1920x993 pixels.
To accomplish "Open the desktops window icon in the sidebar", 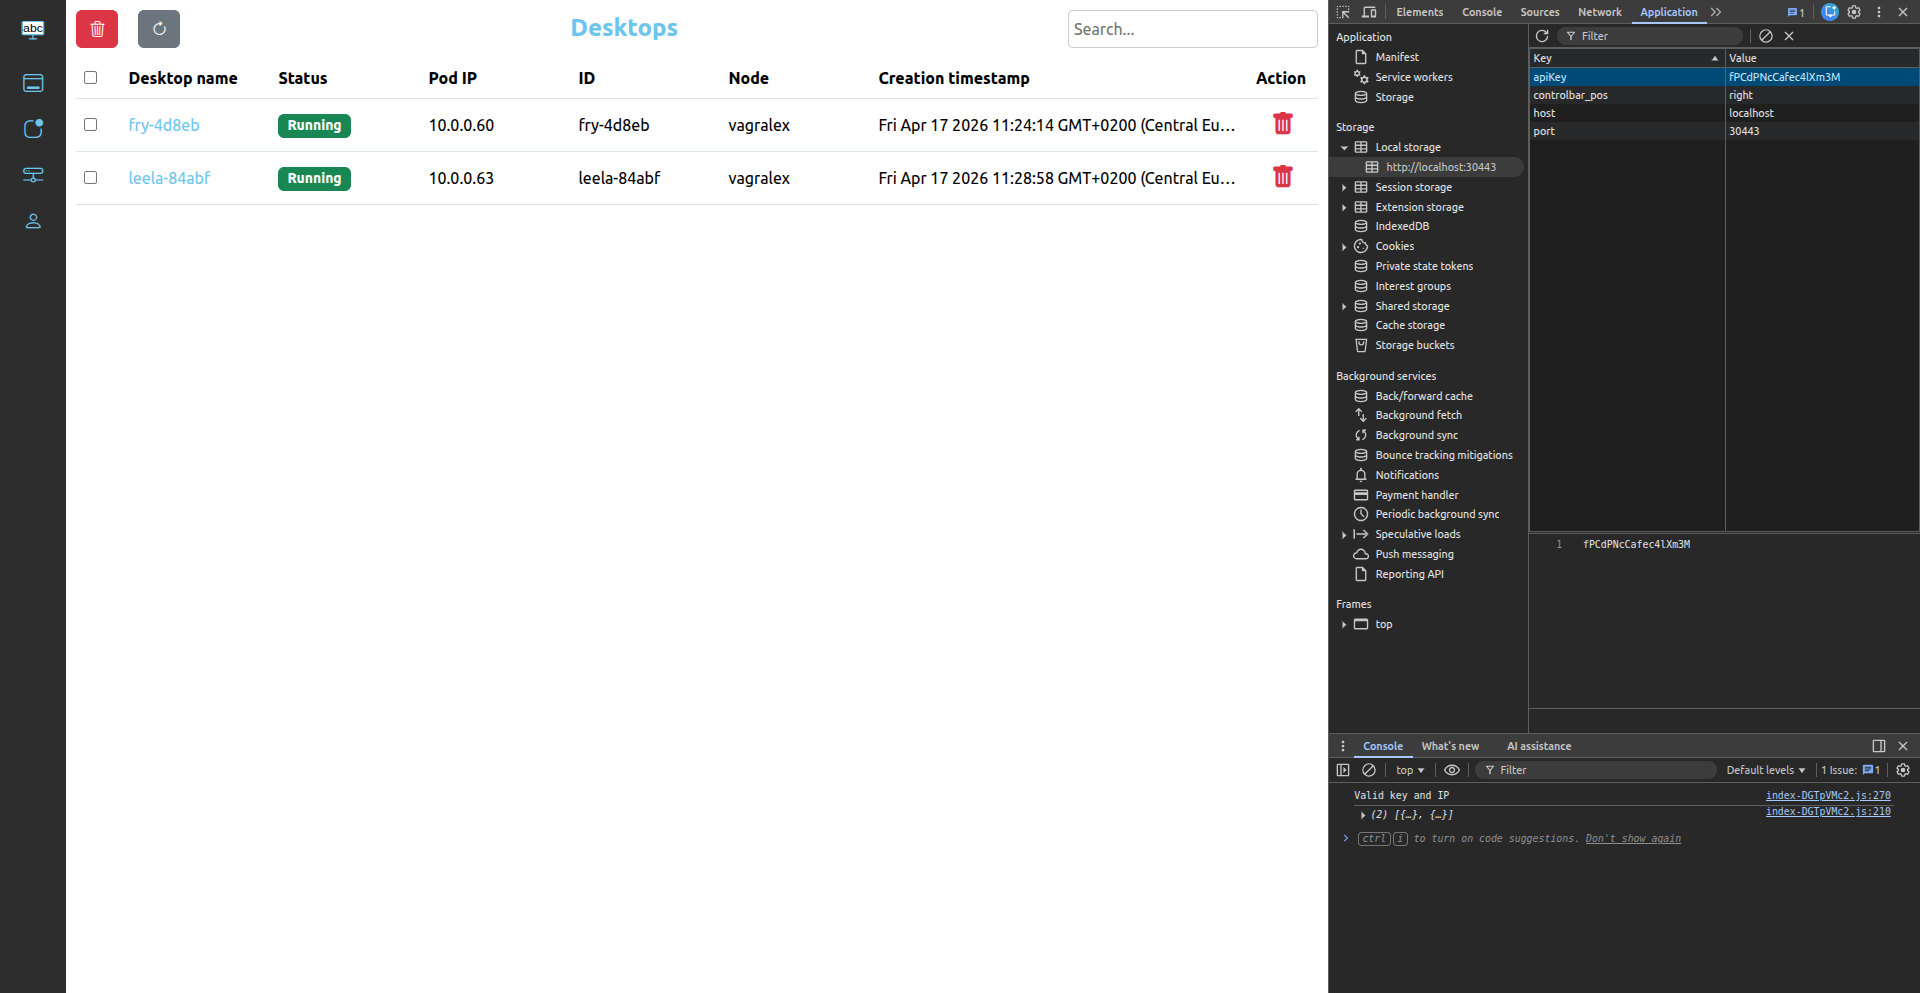I will point(33,83).
